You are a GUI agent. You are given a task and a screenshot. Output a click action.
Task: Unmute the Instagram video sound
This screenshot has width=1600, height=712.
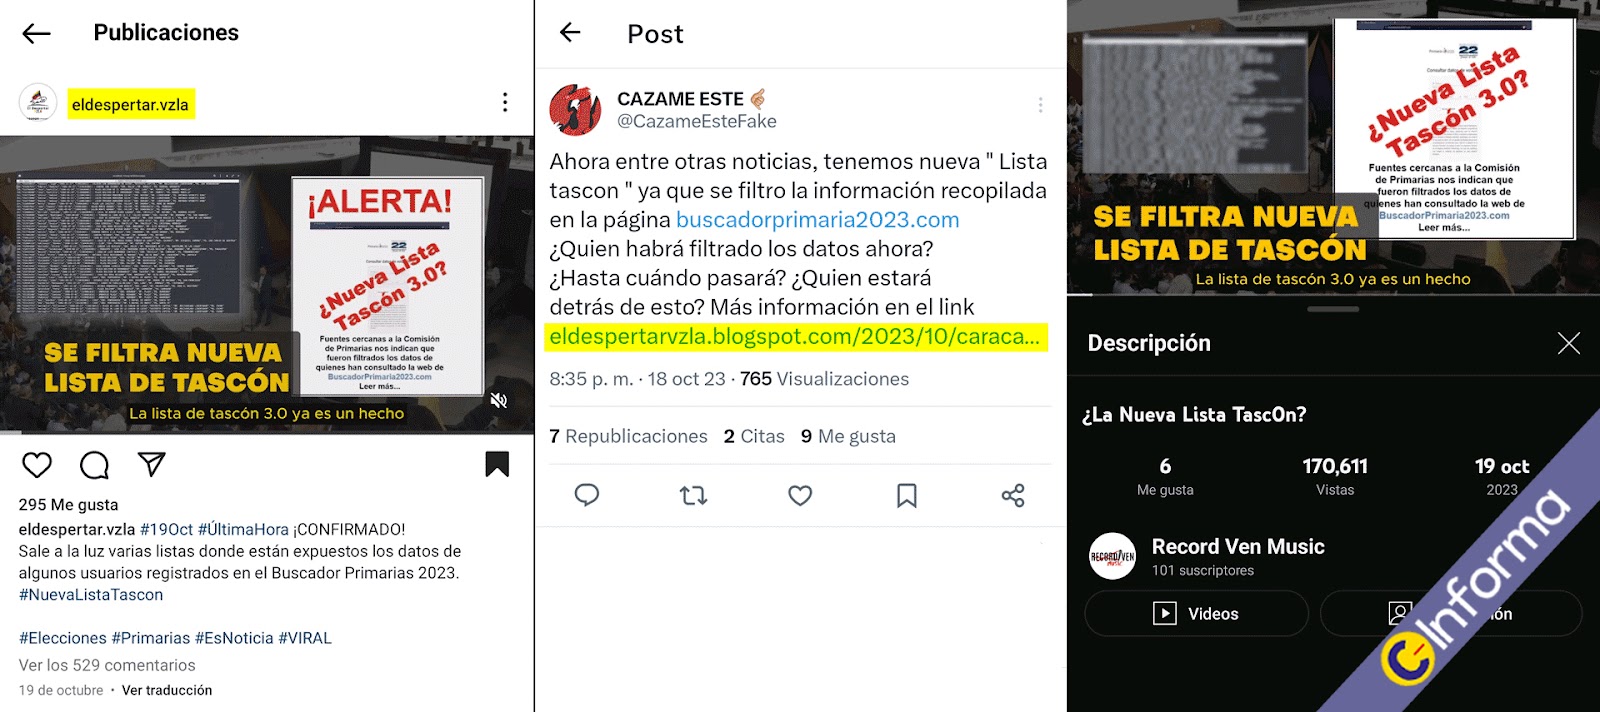499,400
